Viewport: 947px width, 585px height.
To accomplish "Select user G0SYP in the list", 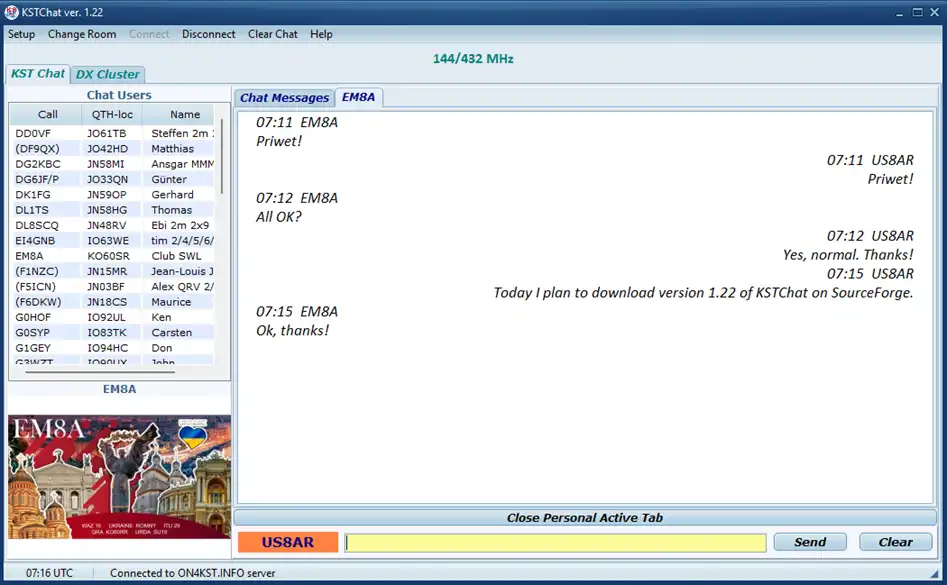I will click(33, 332).
